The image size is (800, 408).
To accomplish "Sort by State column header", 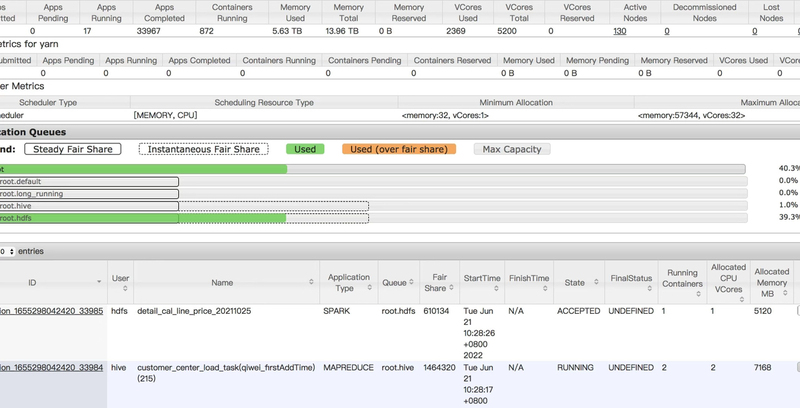I will coord(574,283).
